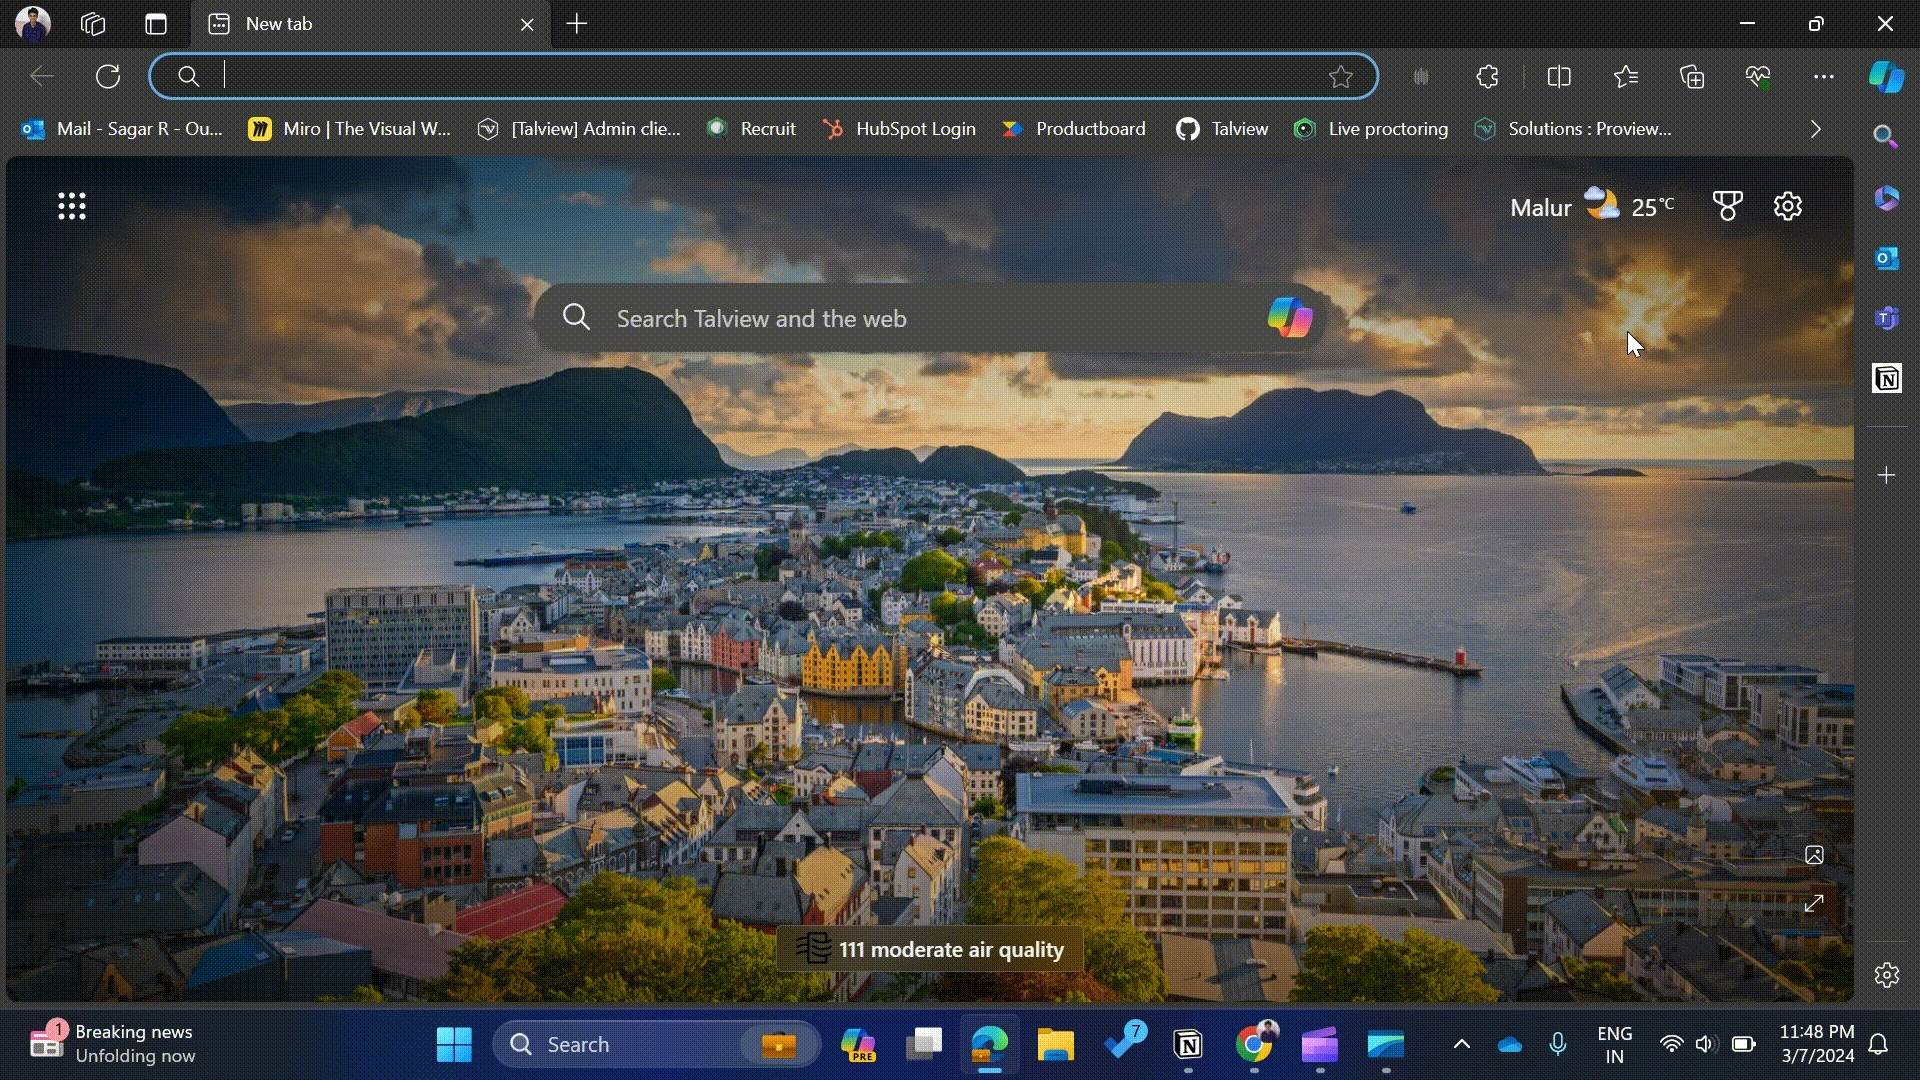Refresh the page
1920x1080 pixels.
pos(108,76)
